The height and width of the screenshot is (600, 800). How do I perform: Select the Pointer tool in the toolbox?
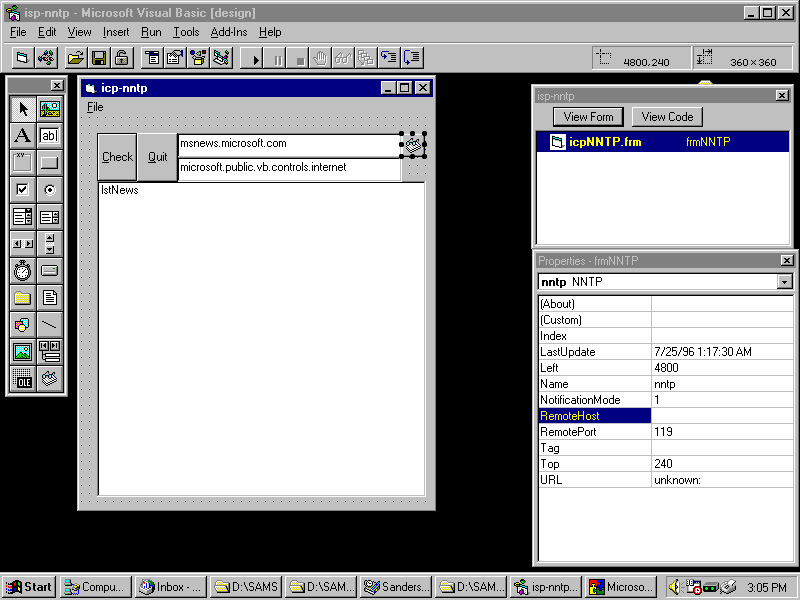coord(22,109)
